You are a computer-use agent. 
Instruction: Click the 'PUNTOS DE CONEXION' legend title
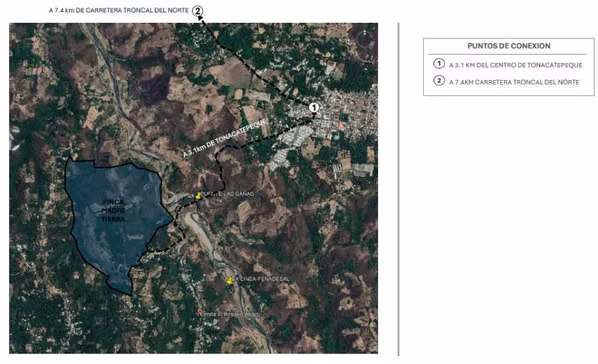[509, 46]
